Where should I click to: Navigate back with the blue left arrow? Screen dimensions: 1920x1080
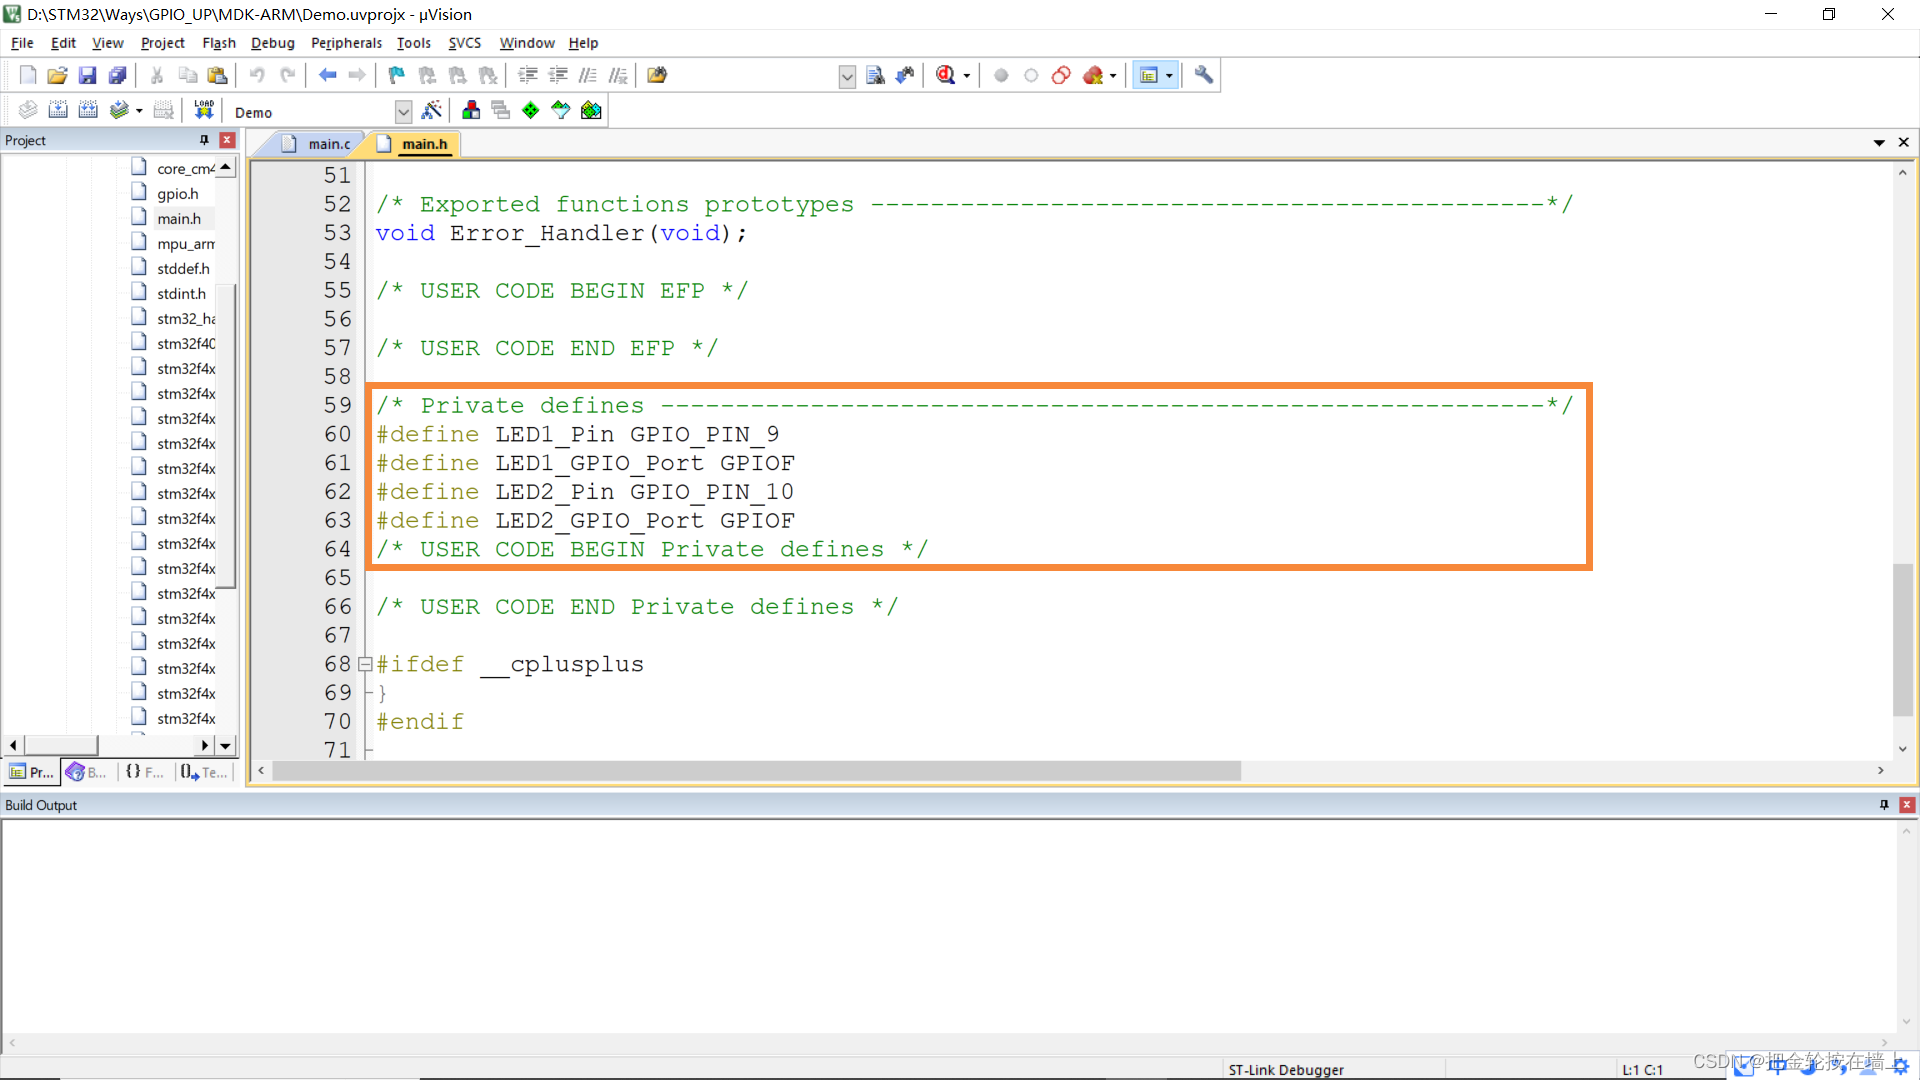click(x=328, y=75)
